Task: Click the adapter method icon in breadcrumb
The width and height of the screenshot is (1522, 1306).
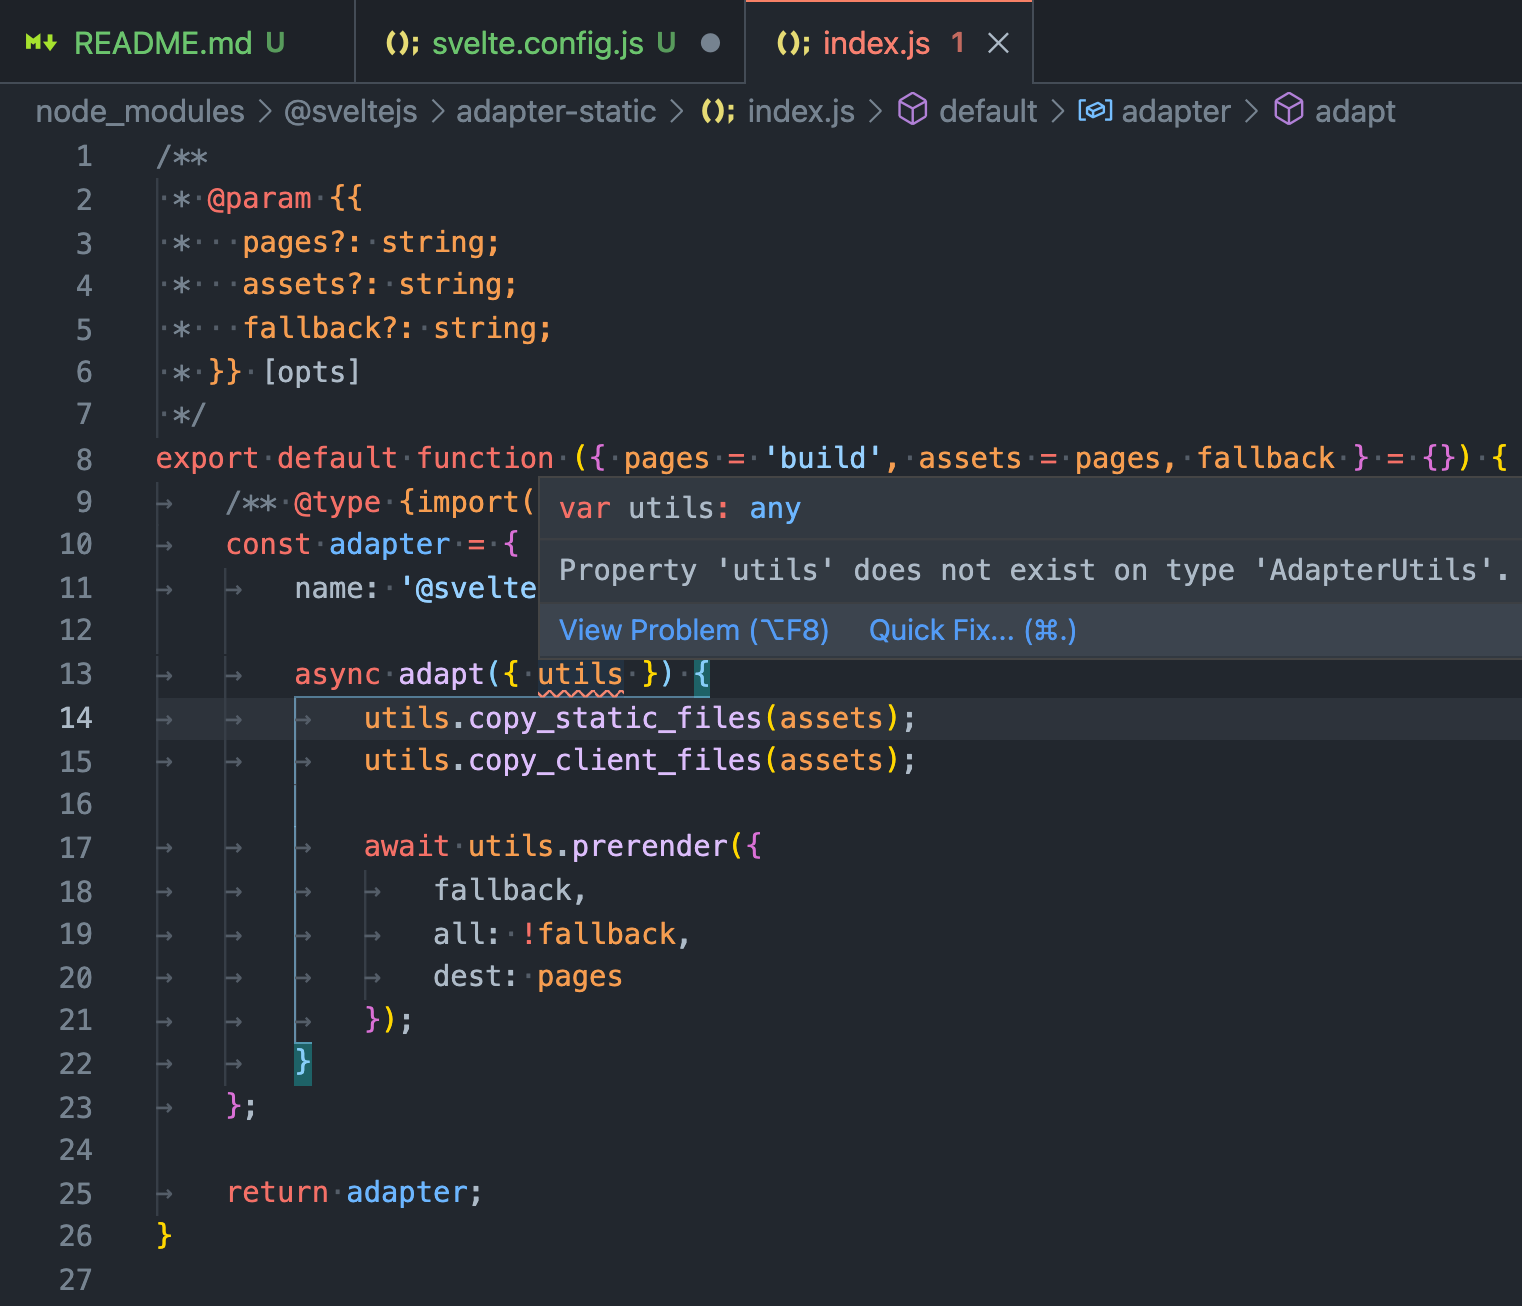Action: click(x=1095, y=110)
